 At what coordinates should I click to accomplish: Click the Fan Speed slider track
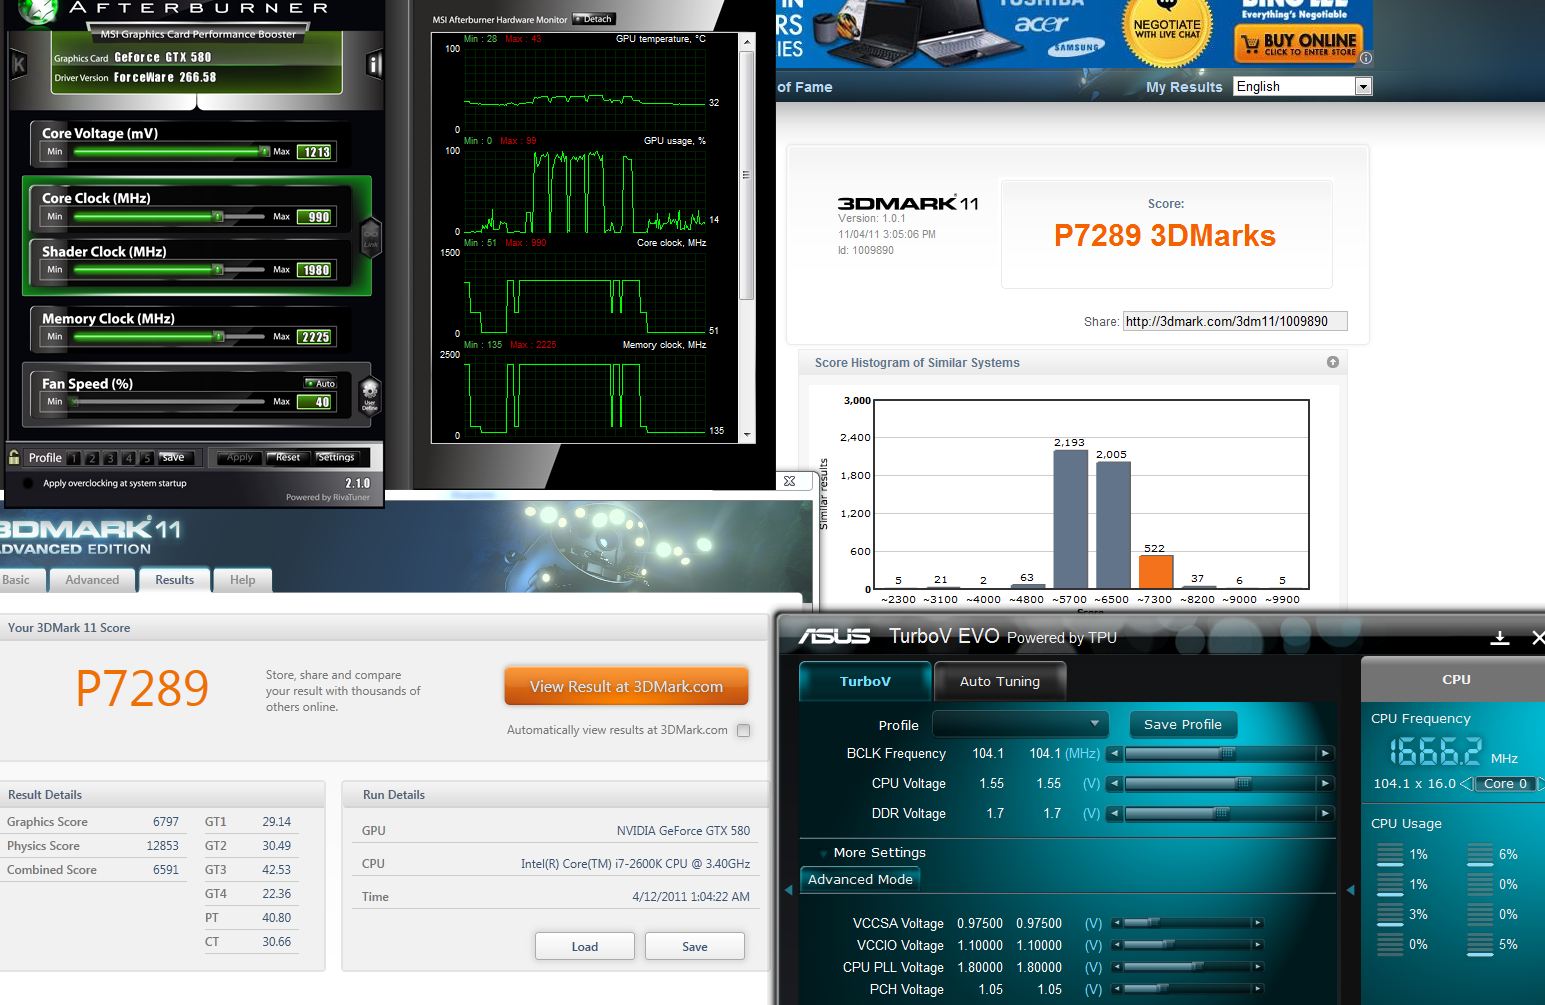pyautogui.click(x=169, y=402)
